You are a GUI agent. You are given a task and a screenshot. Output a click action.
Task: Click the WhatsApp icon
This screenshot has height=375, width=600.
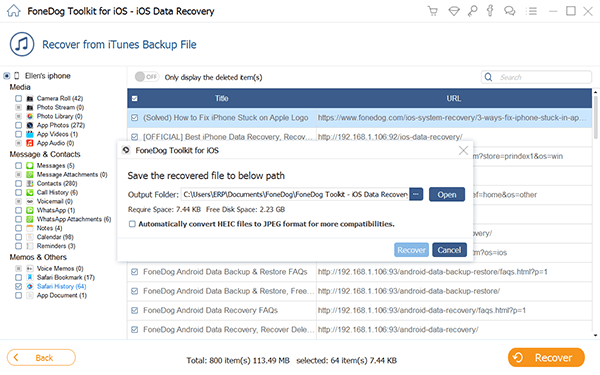tap(30, 210)
